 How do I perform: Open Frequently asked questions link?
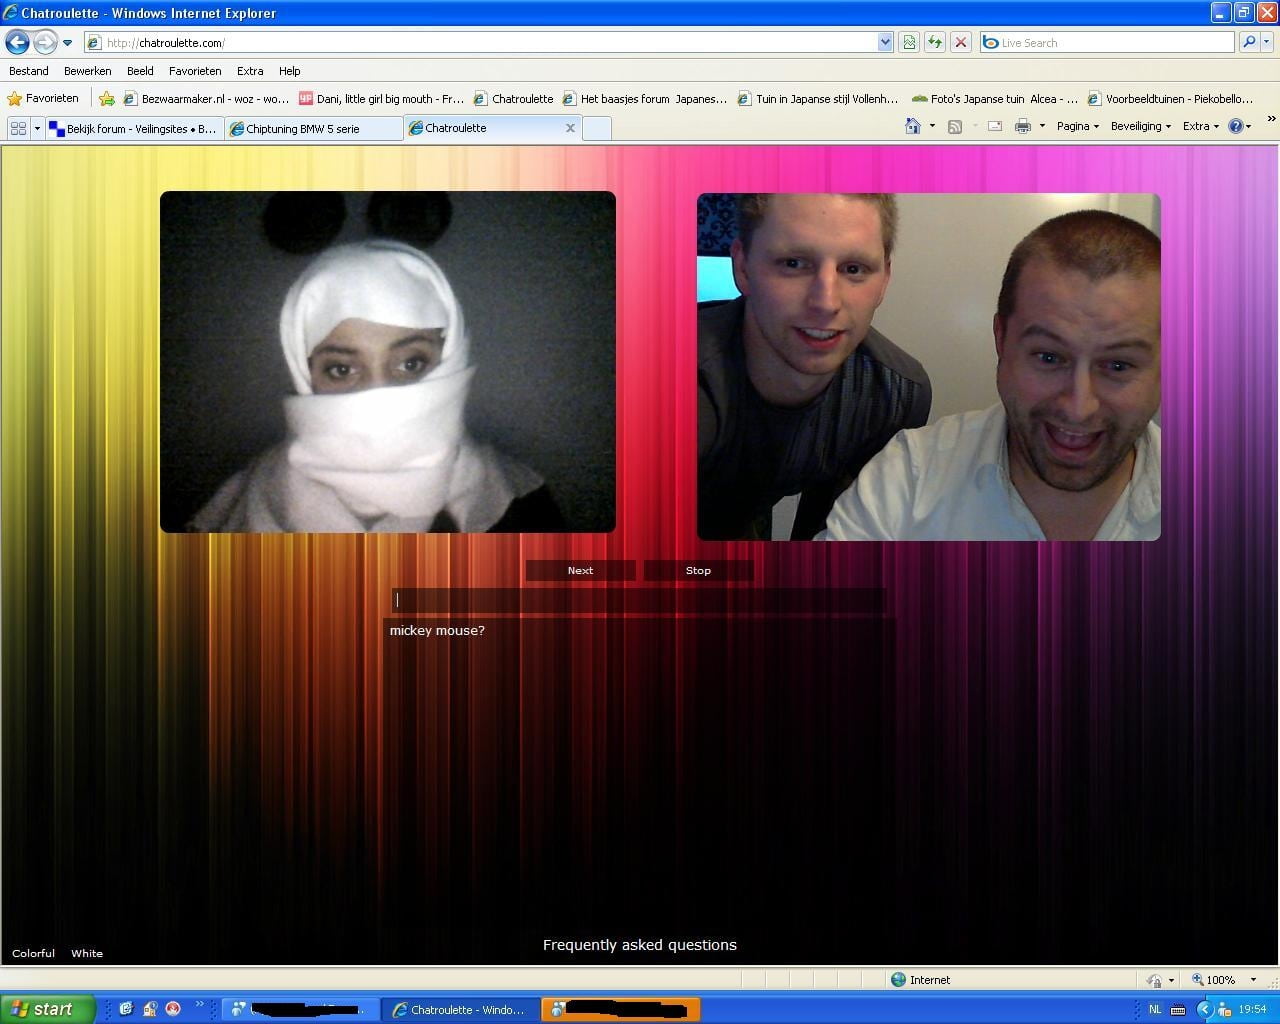click(x=640, y=945)
